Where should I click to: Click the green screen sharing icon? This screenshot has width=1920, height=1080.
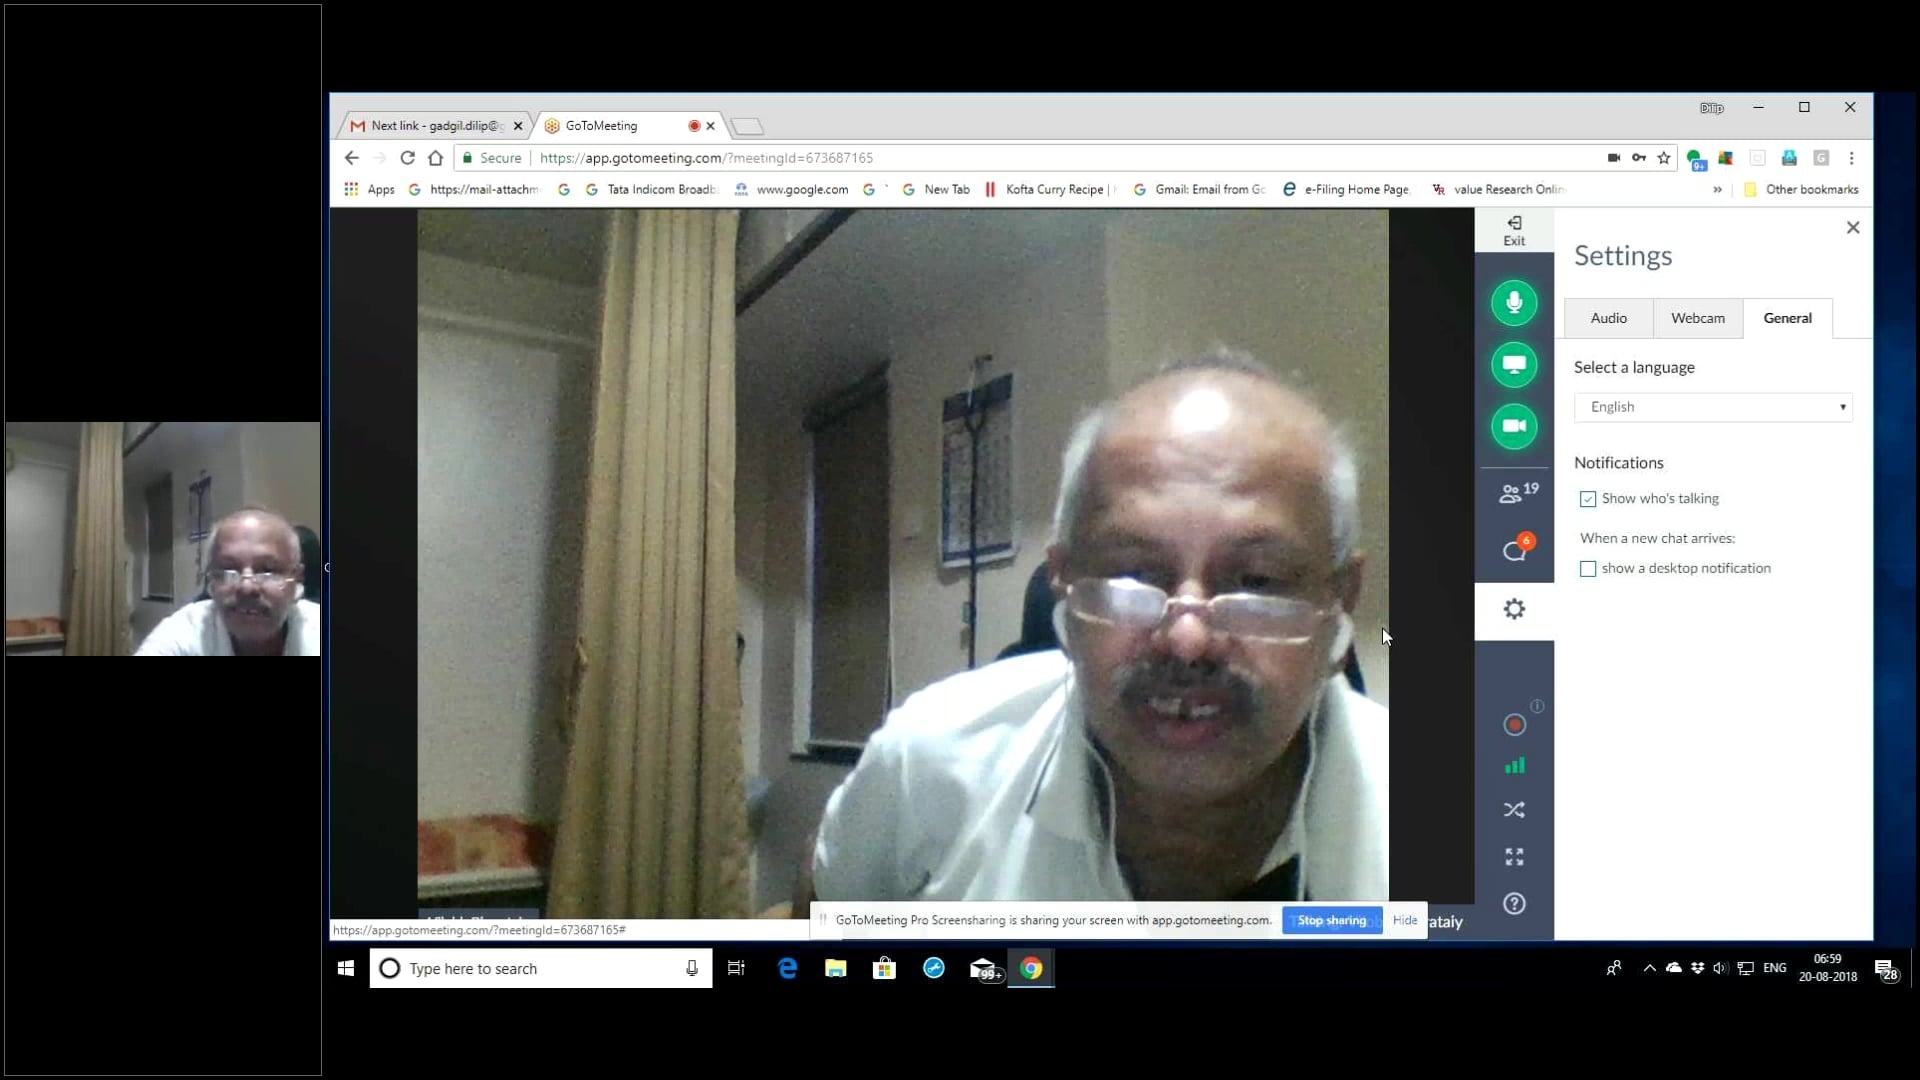[1514, 365]
